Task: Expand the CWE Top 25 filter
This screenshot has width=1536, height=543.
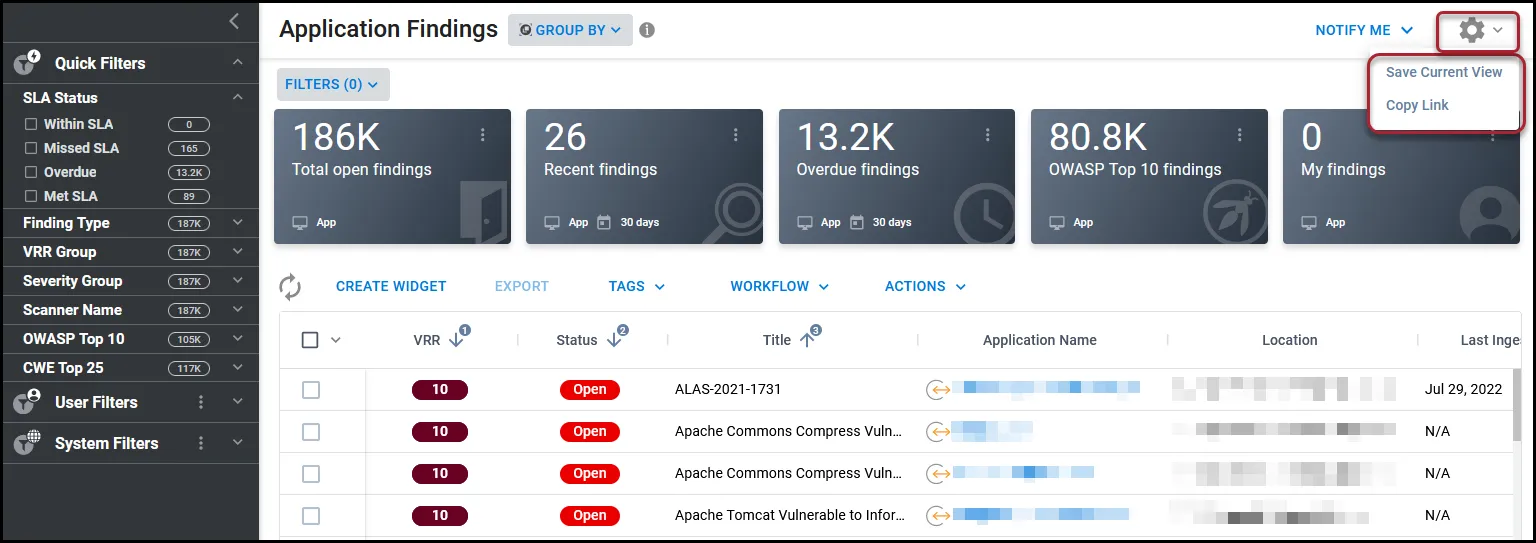Action: tap(238, 368)
